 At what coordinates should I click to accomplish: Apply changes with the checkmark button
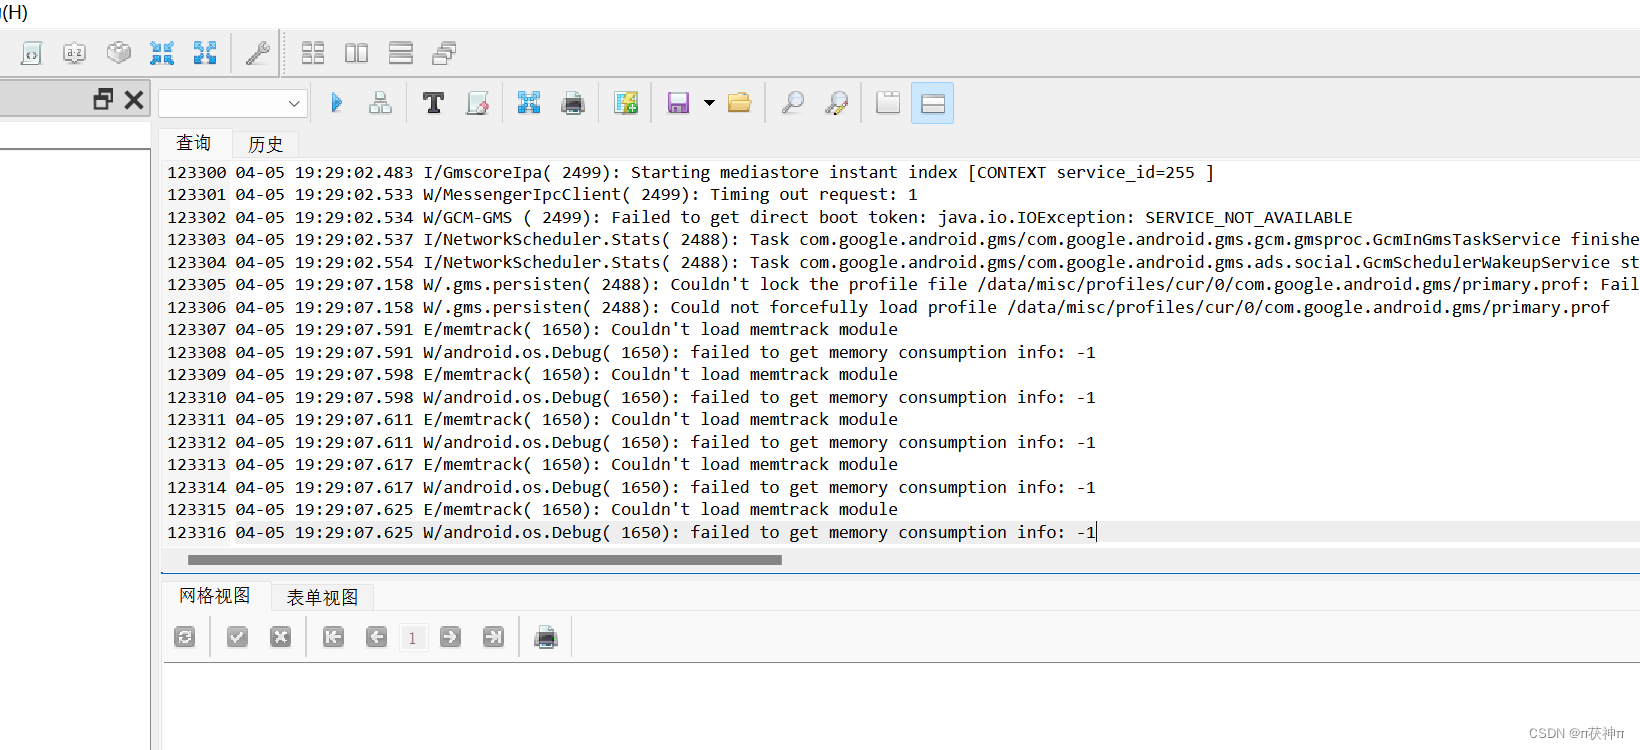coord(237,637)
